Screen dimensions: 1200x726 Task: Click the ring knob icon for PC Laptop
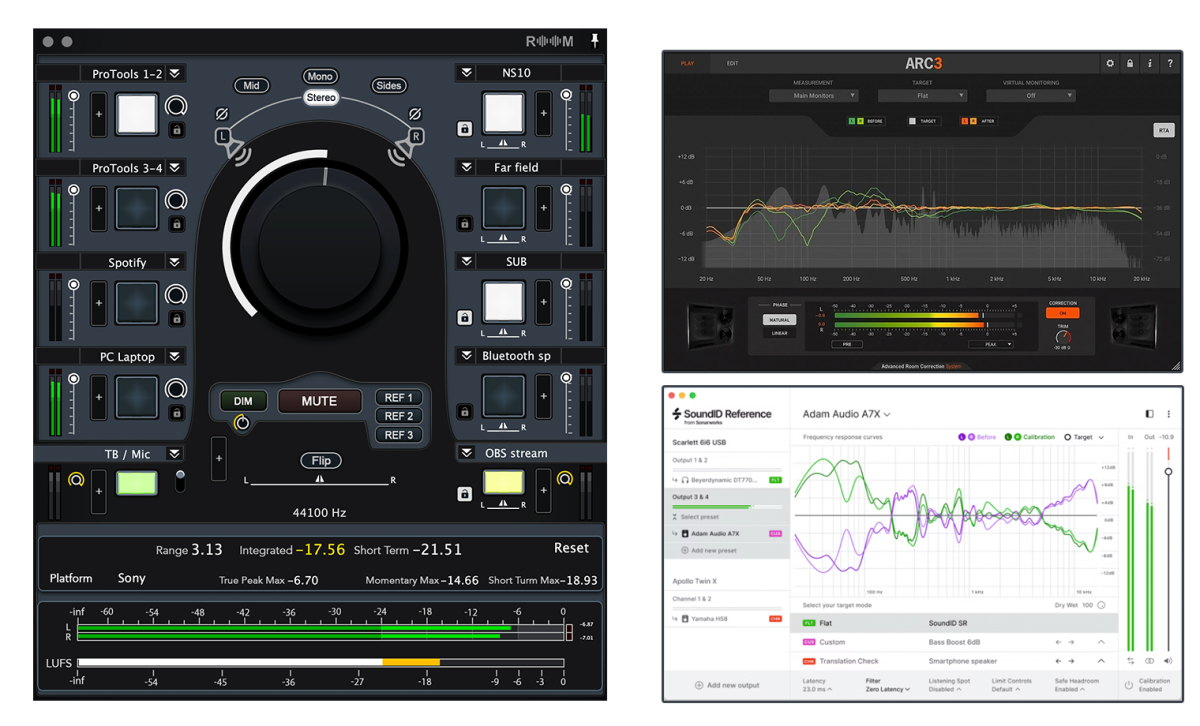pyautogui.click(x=176, y=389)
